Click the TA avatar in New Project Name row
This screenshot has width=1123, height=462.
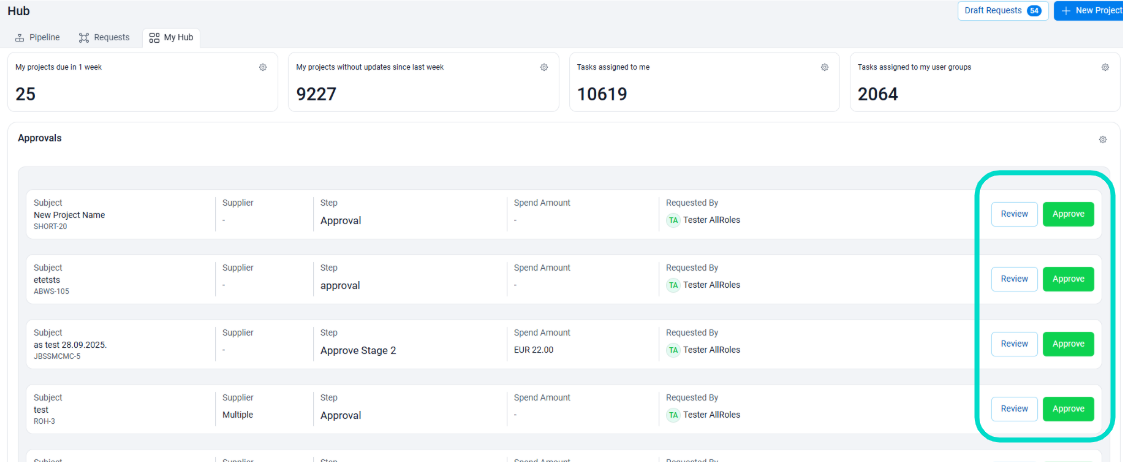[673, 220]
